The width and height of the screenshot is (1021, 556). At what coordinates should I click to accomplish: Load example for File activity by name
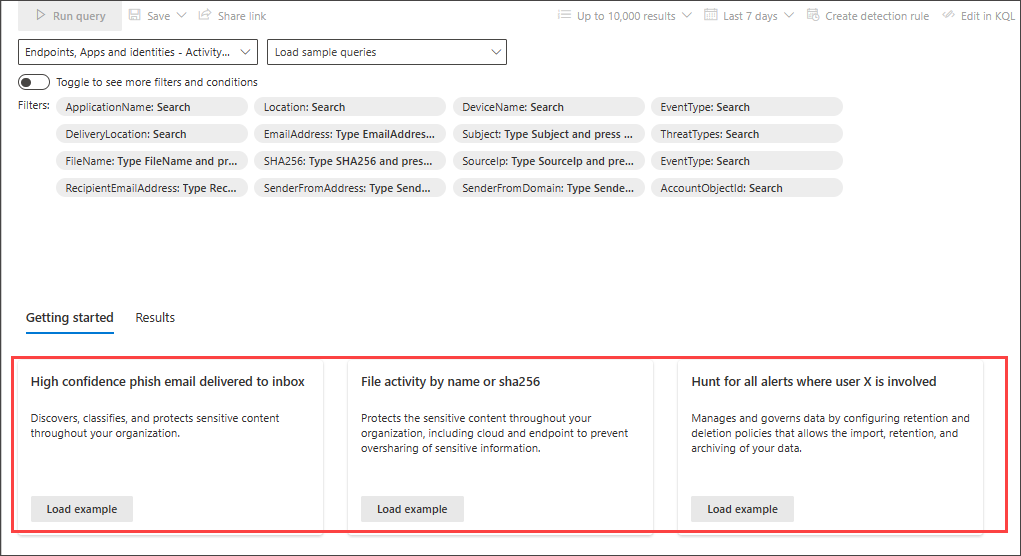tap(412, 509)
